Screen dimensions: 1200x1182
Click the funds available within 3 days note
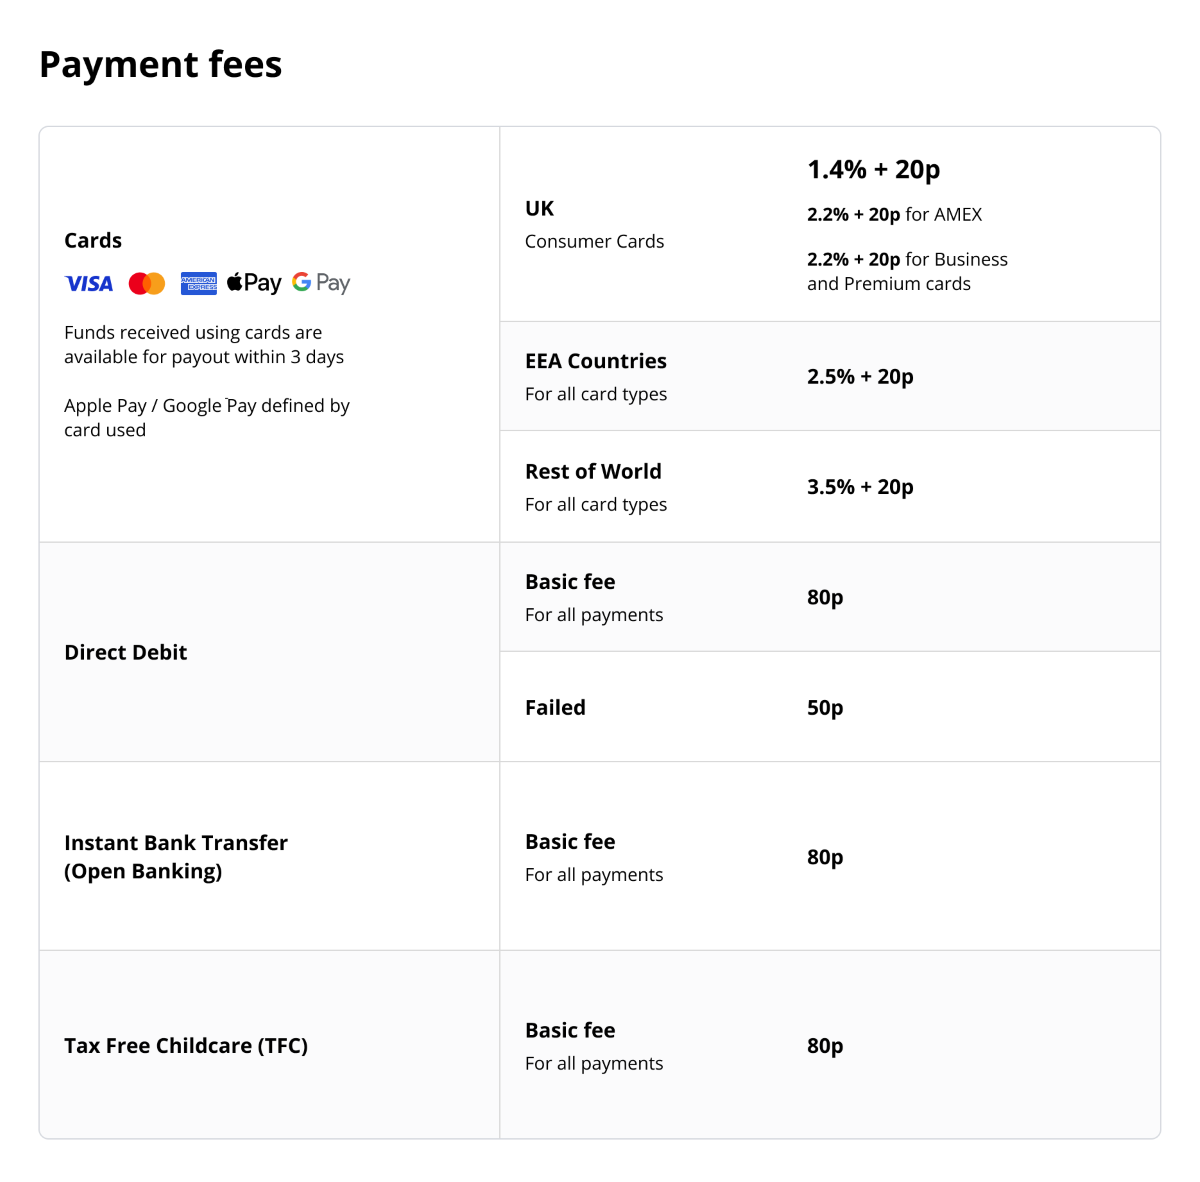click(x=204, y=345)
